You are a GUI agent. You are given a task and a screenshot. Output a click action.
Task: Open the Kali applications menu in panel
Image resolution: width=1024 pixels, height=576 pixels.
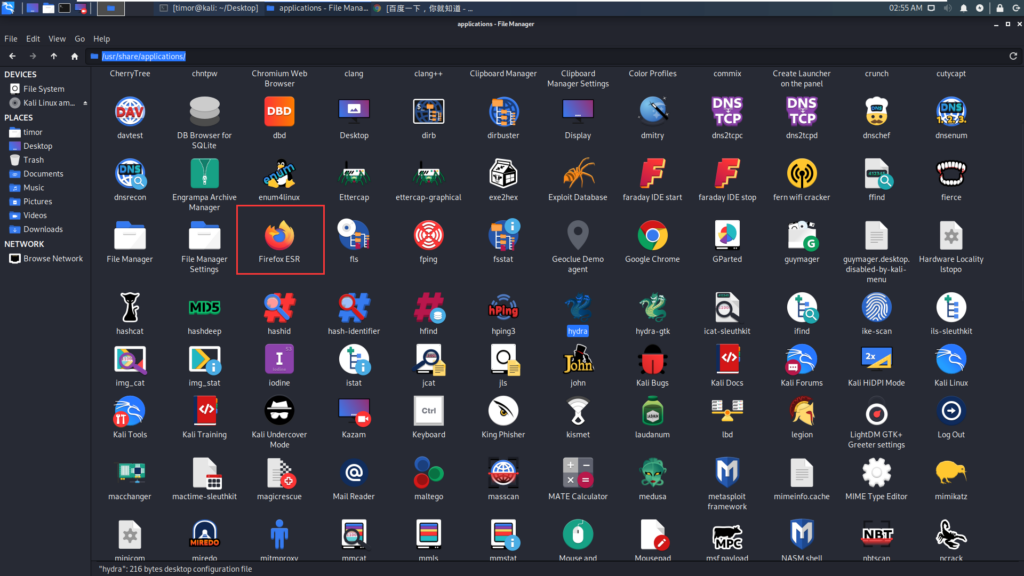[8, 8]
